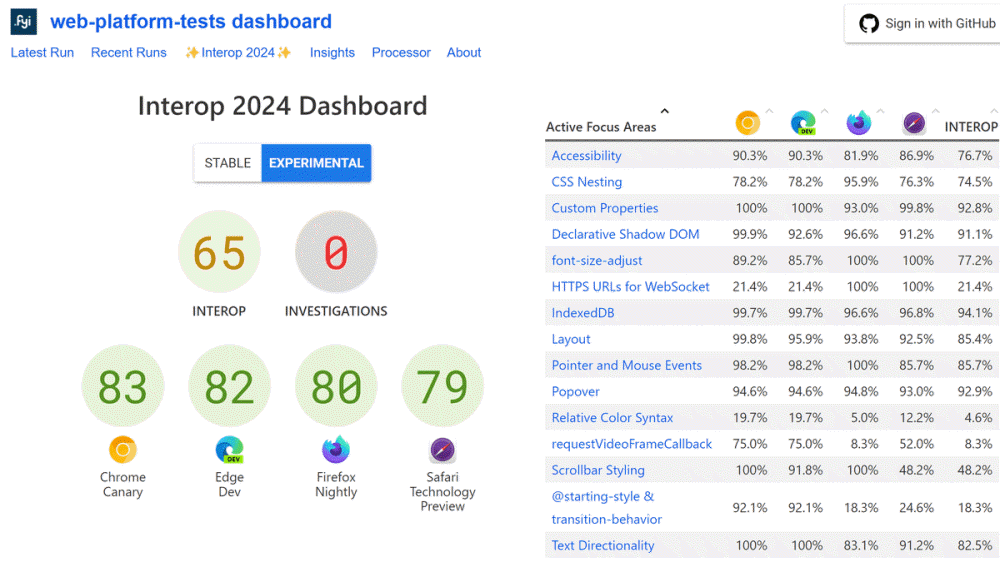The width and height of the screenshot is (1000, 562).
Task: Click Chrome Canary icon under score 83
Action: (x=123, y=450)
